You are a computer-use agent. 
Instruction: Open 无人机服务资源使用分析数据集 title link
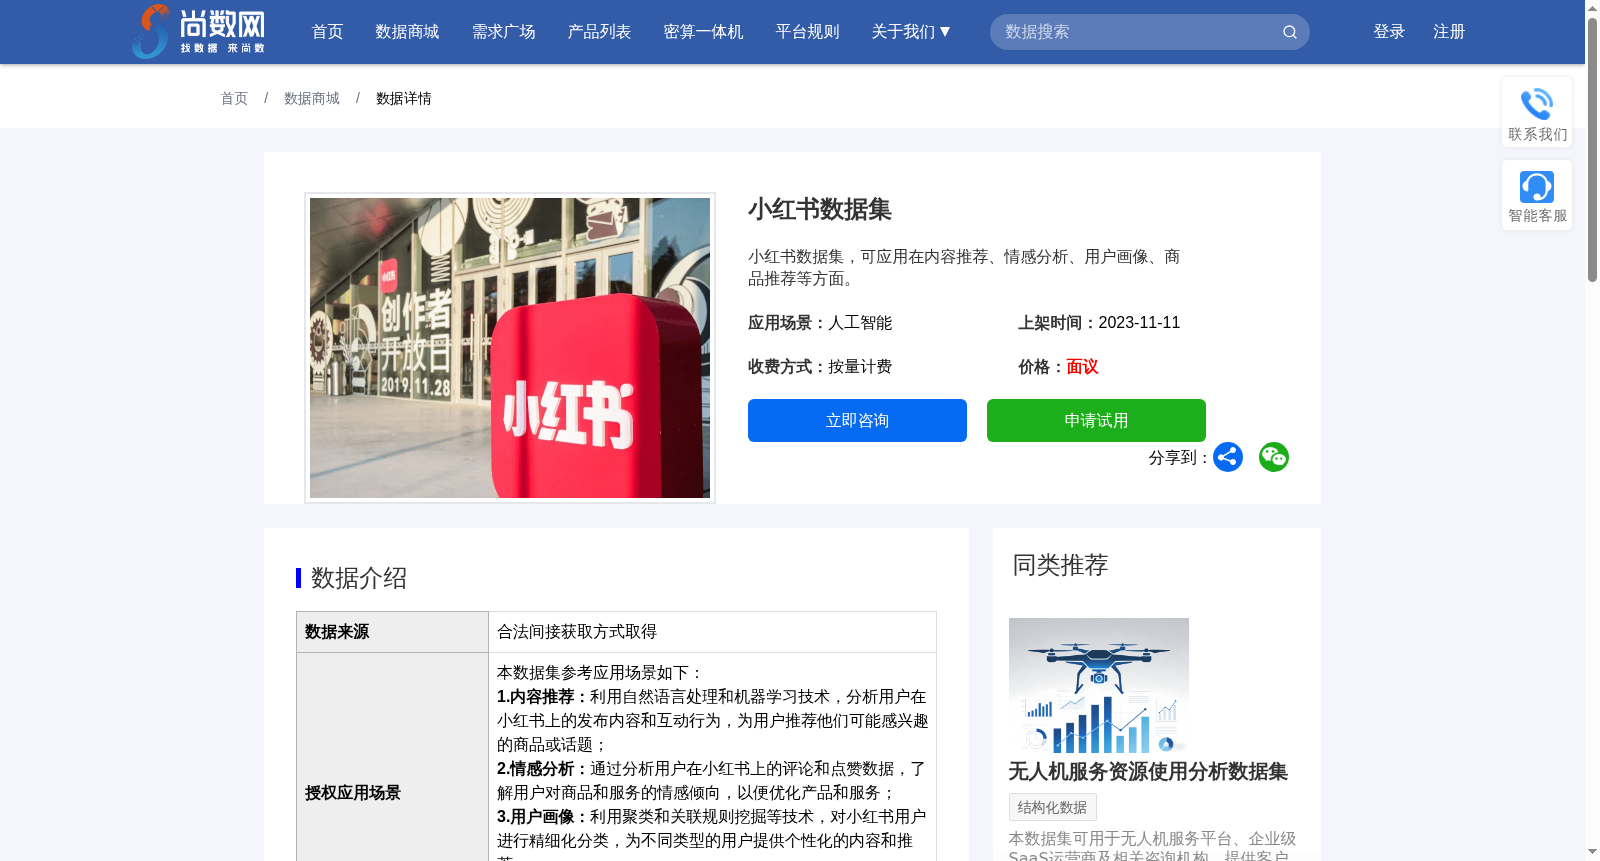pyautogui.click(x=1148, y=771)
